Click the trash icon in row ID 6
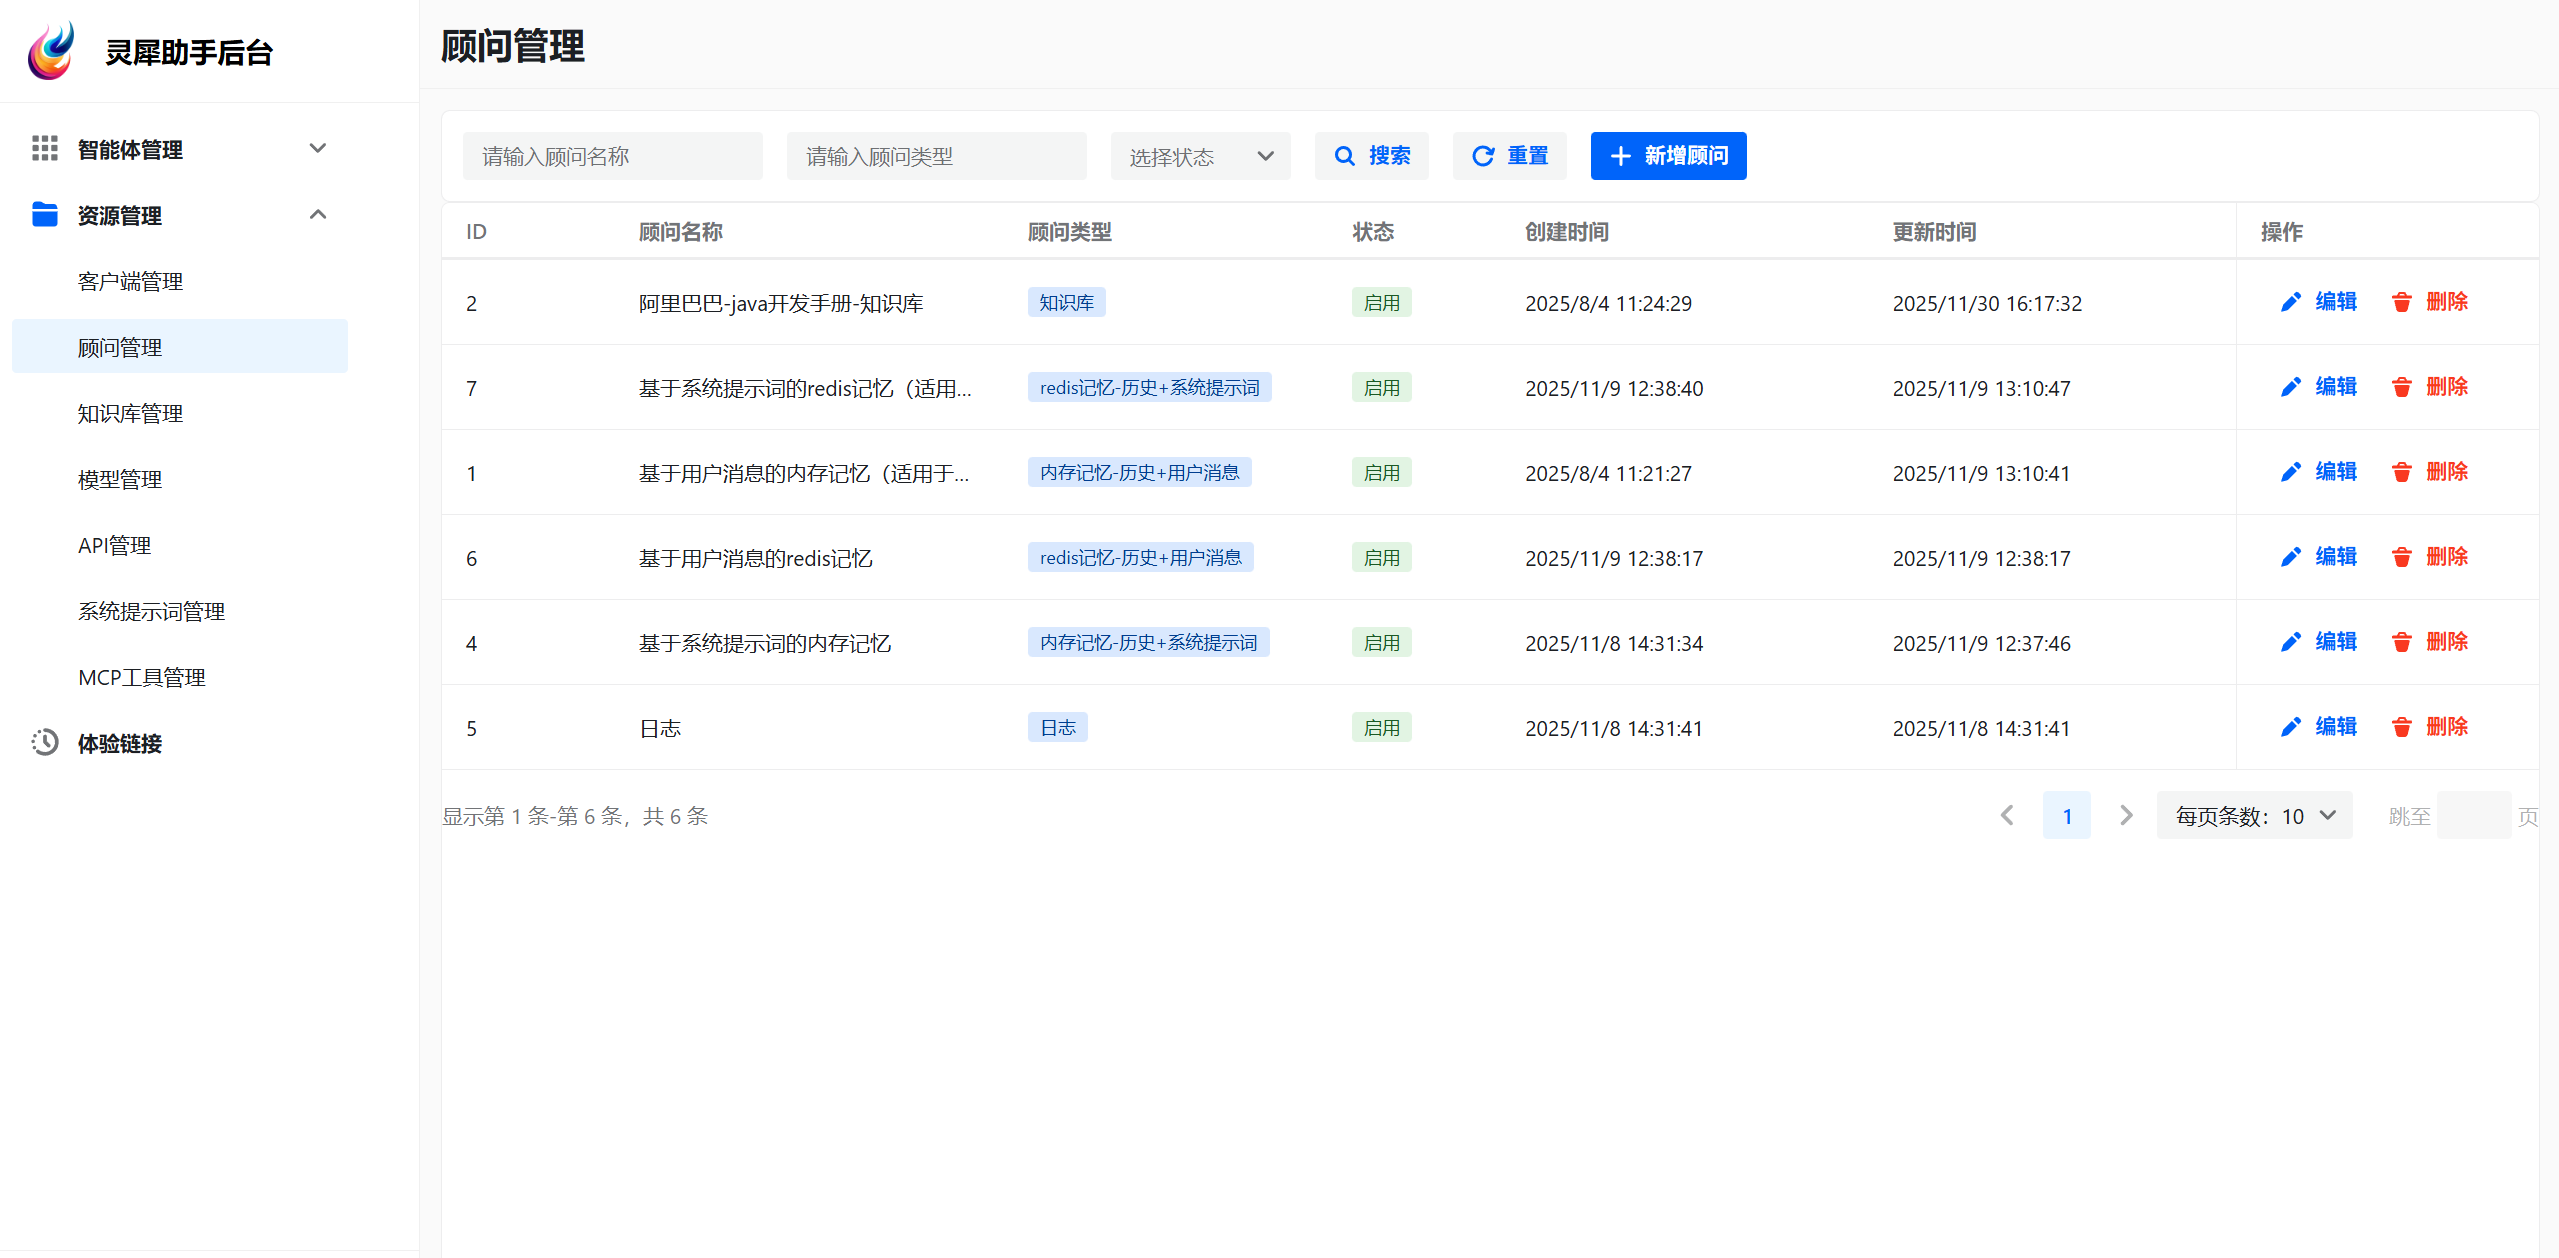 click(x=2401, y=557)
